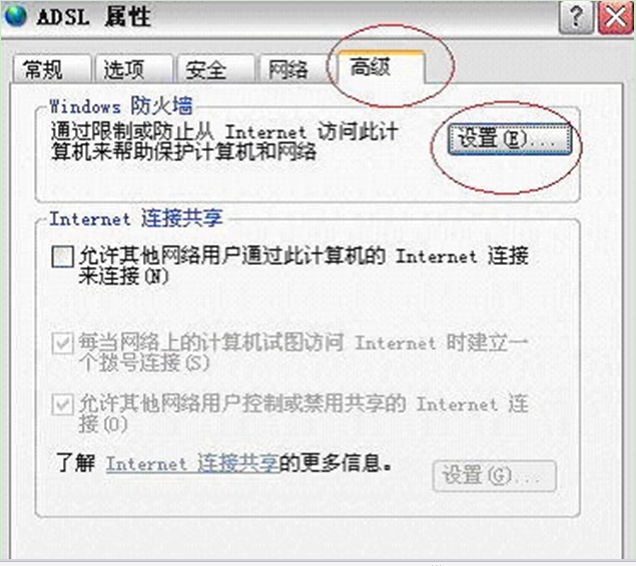636x566 pixels.
Task: Click the ADSL 属性 title bar text
Action: point(94,17)
